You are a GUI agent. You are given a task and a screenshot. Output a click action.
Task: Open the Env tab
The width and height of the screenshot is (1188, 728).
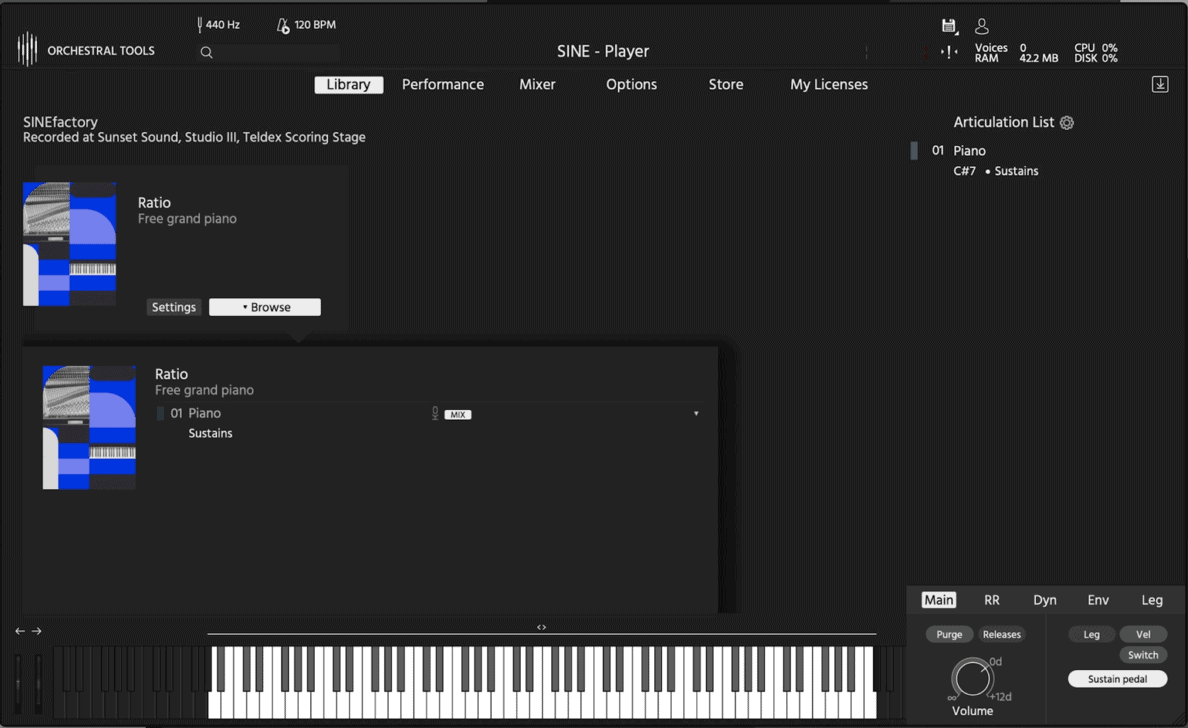(x=1098, y=600)
